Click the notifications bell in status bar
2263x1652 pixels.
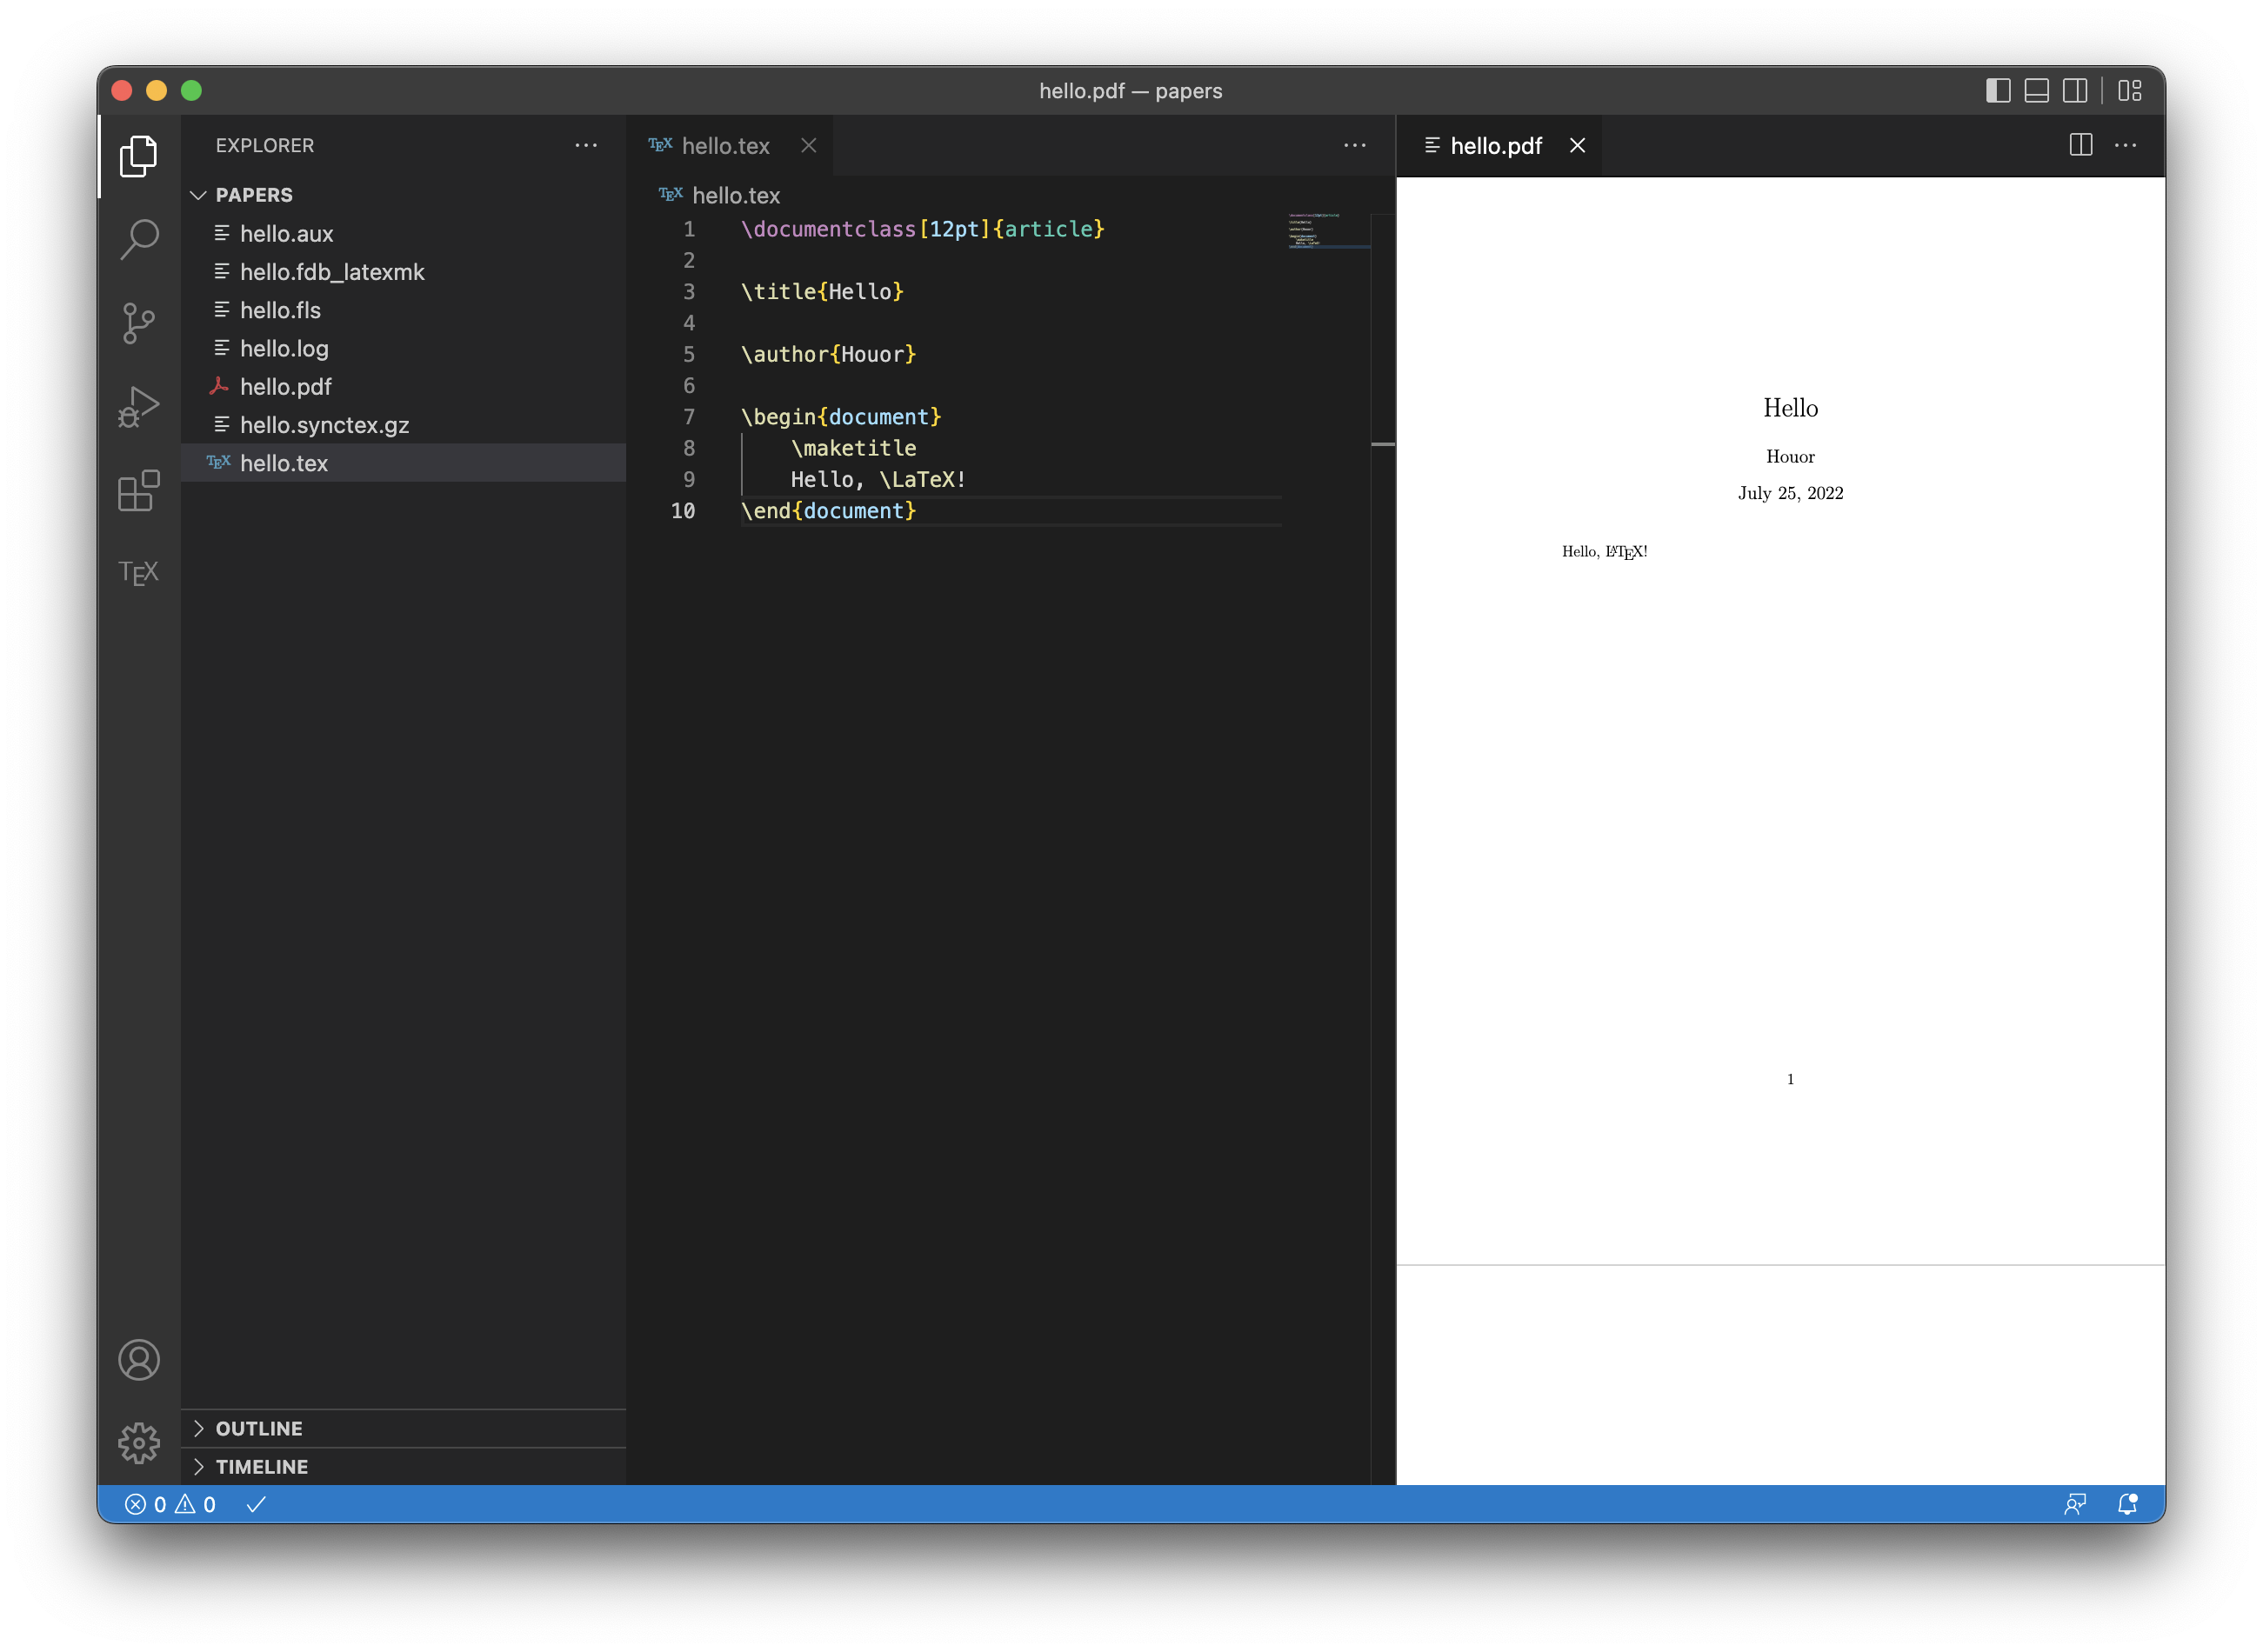click(x=2127, y=1504)
